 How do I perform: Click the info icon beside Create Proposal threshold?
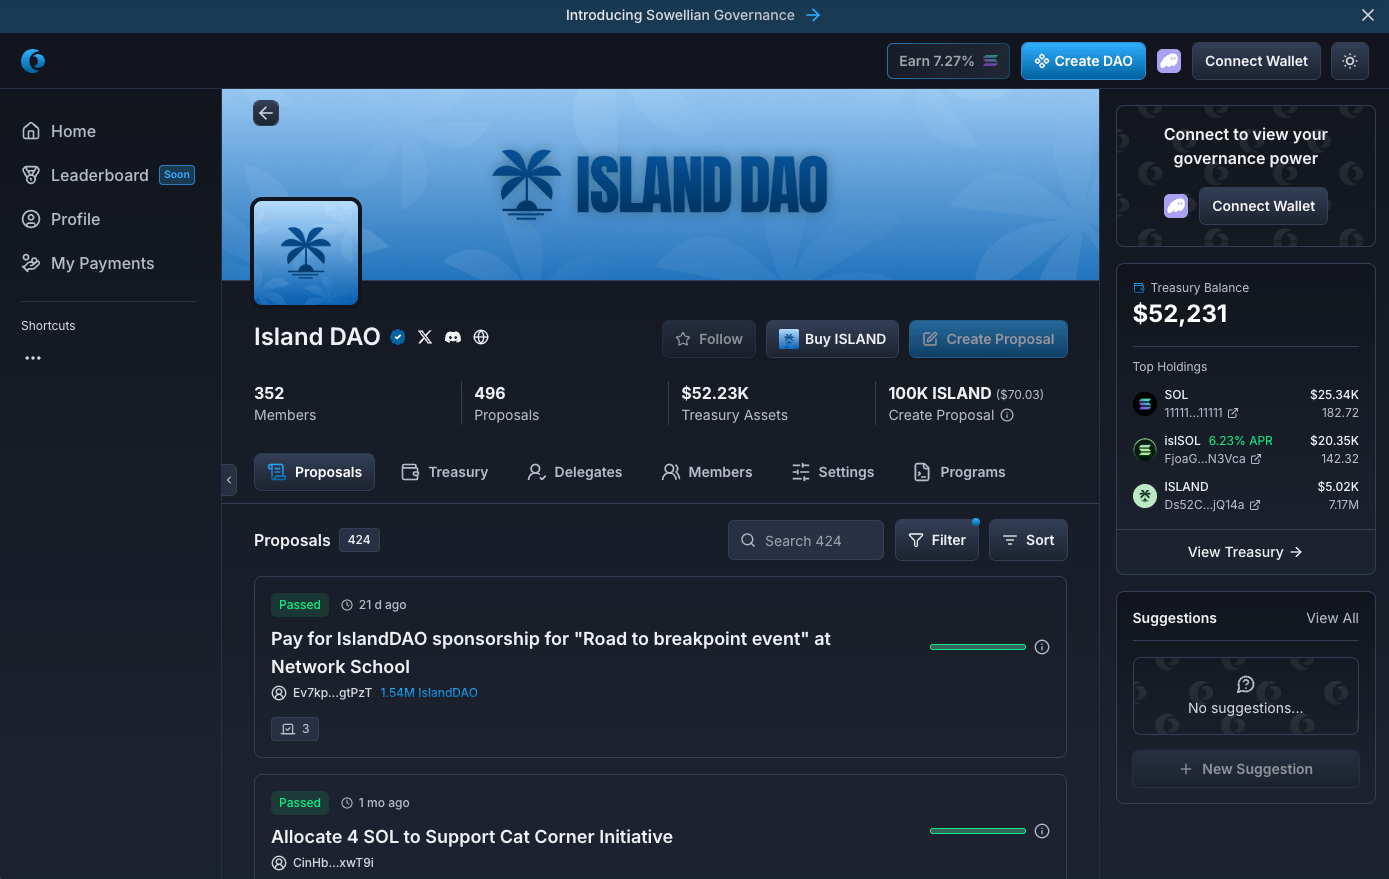pyautogui.click(x=1007, y=415)
